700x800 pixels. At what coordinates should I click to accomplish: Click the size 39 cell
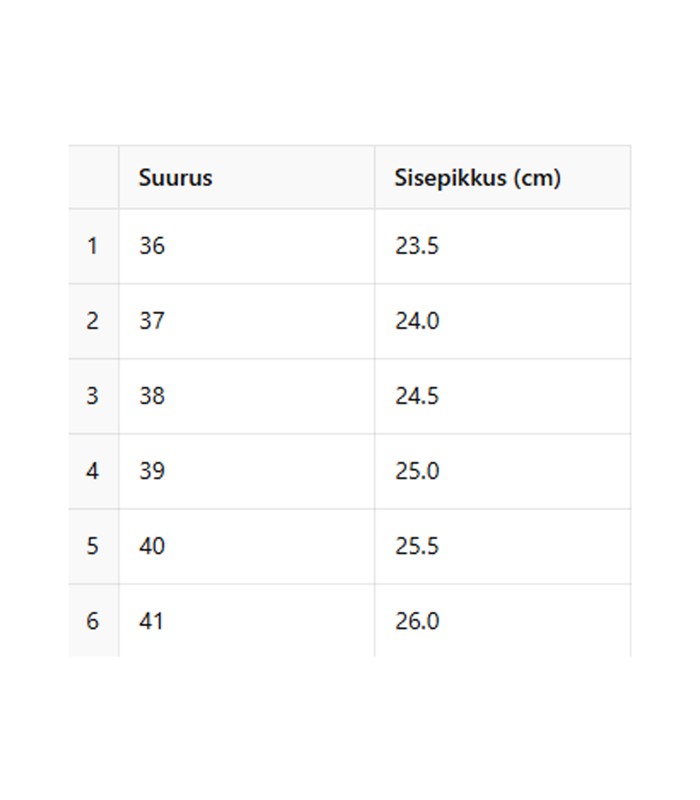pos(246,471)
